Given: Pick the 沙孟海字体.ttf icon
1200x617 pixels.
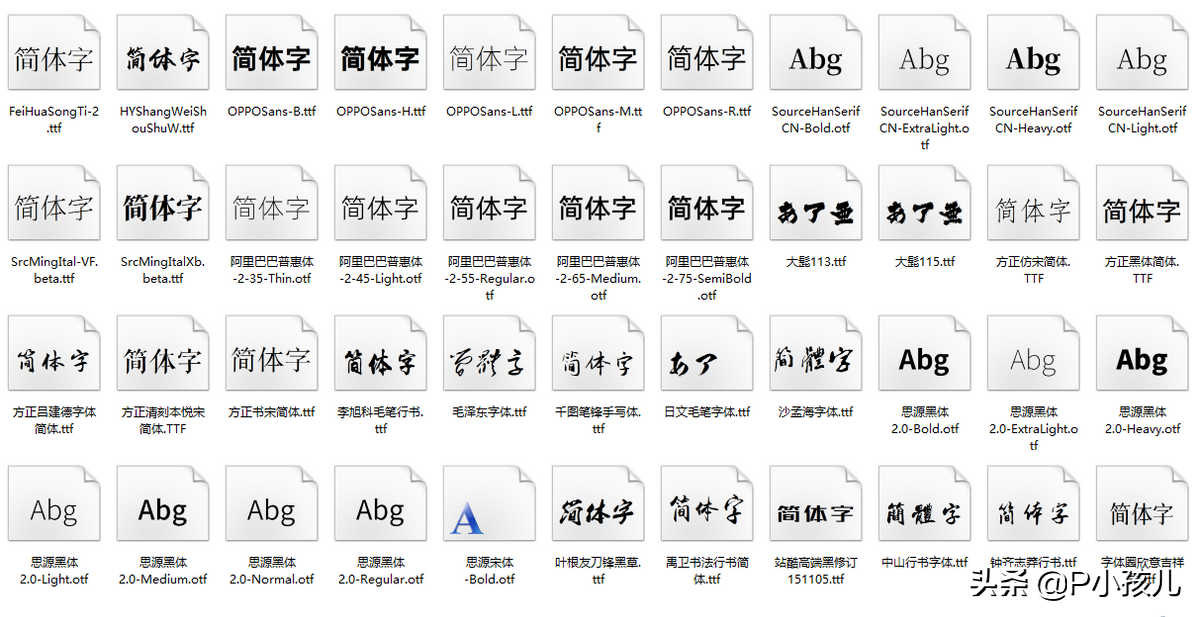Looking at the screenshot, I should 816,354.
